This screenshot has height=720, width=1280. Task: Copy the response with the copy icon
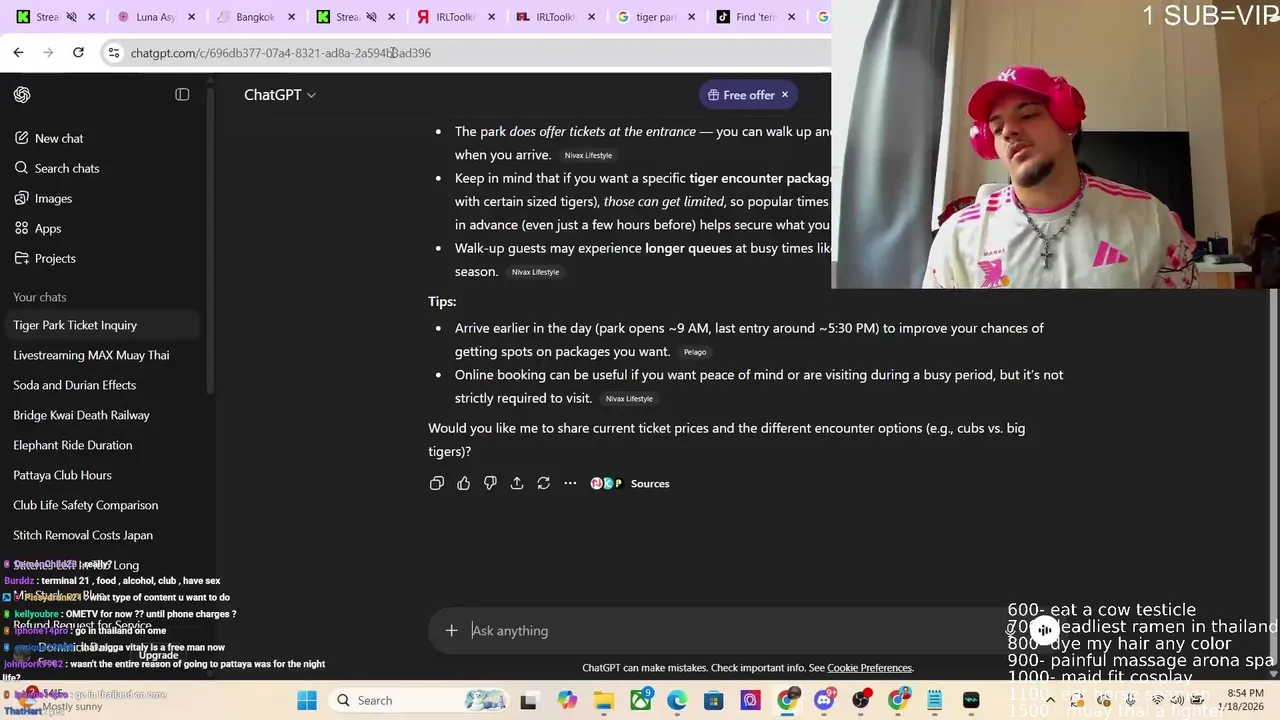coord(437,483)
